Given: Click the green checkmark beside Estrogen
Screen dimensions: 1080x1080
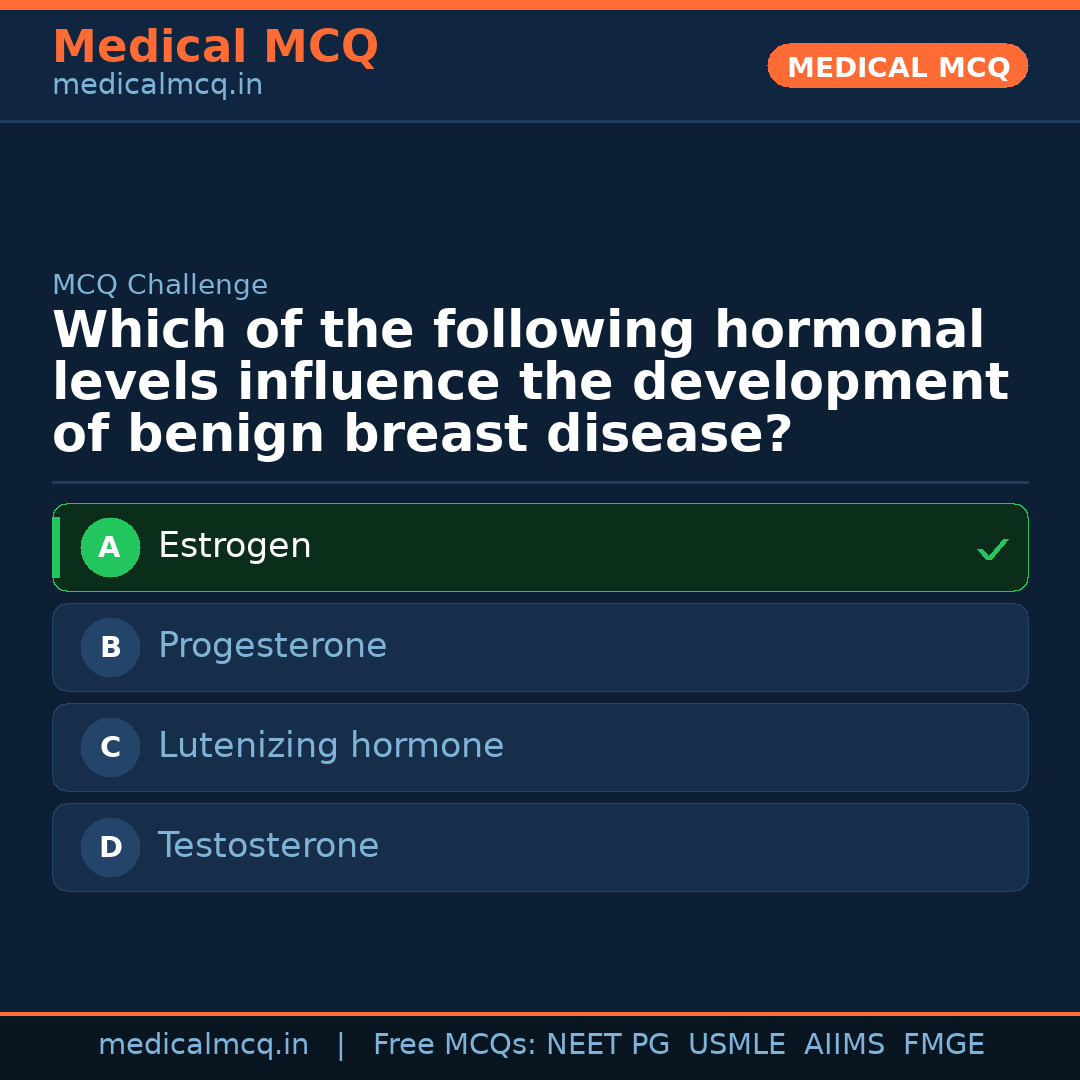Looking at the screenshot, I should pos(992,549).
